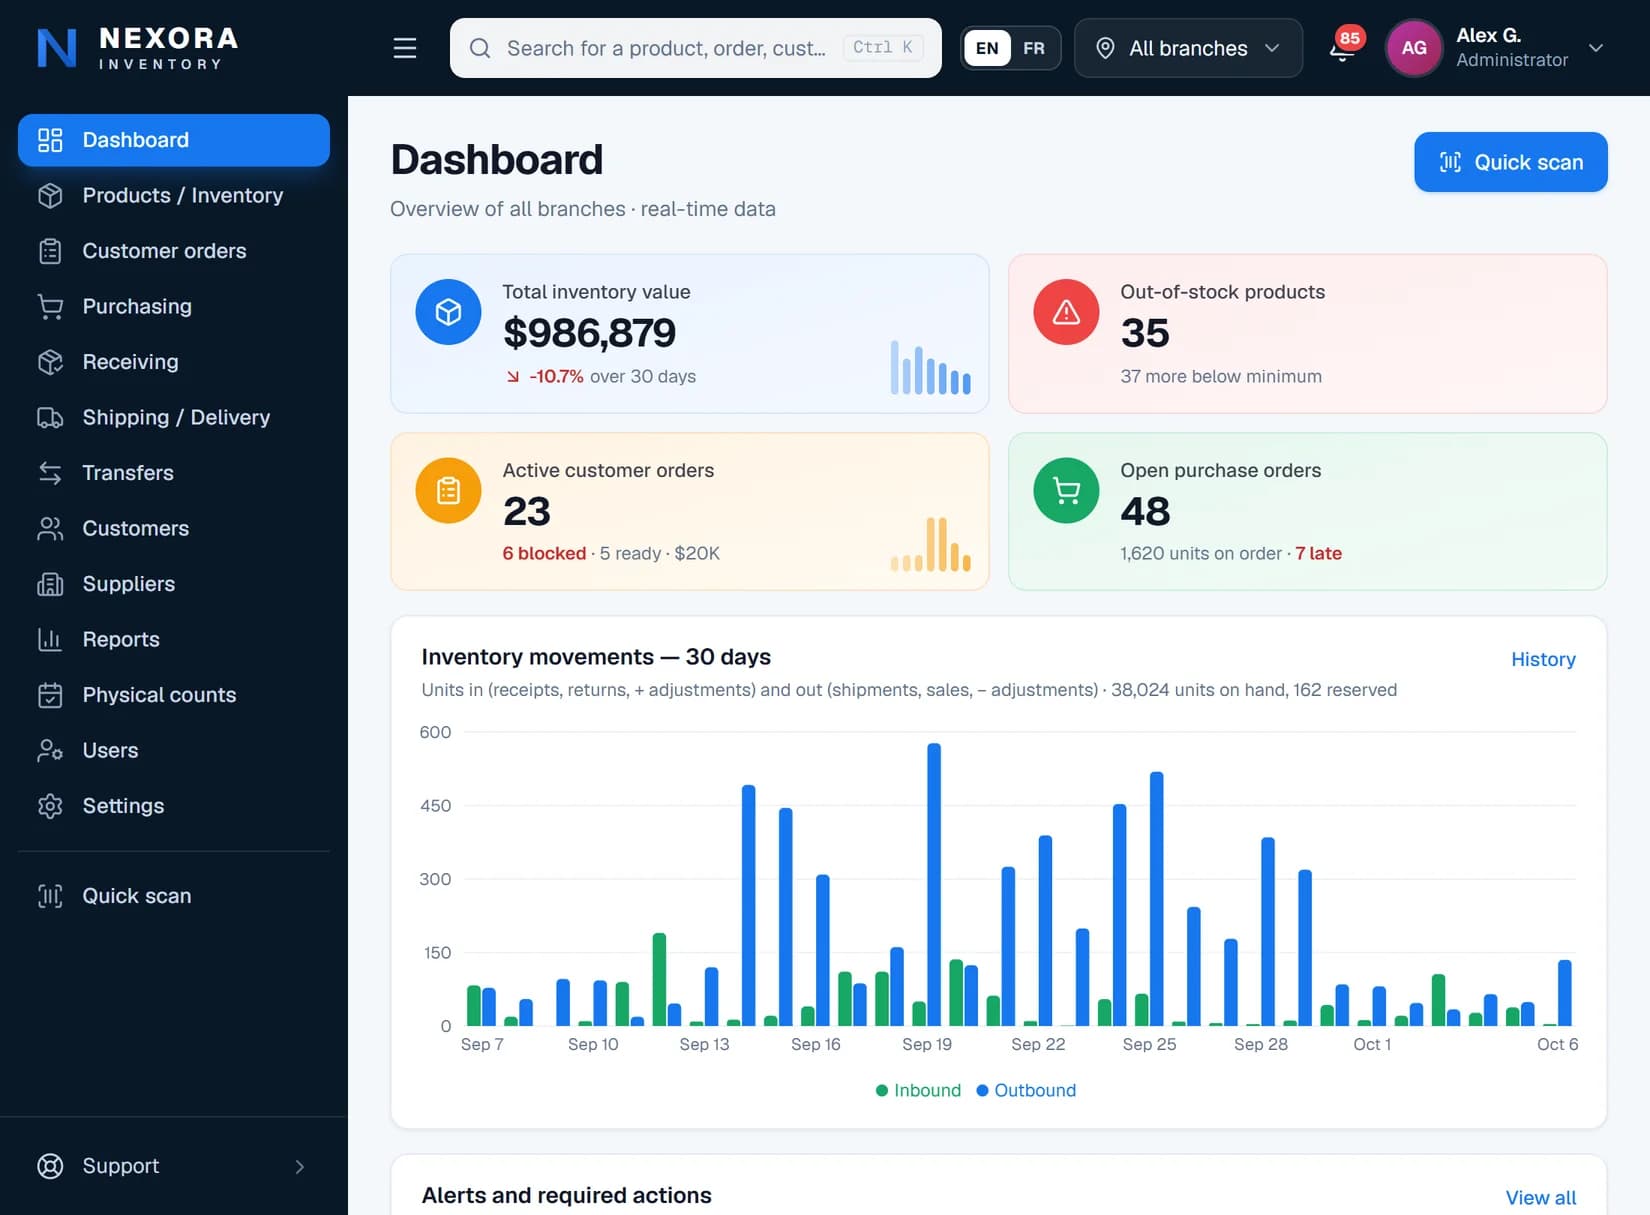Click View all for alerts
The height and width of the screenshot is (1215, 1650).
pyautogui.click(x=1541, y=1198)
